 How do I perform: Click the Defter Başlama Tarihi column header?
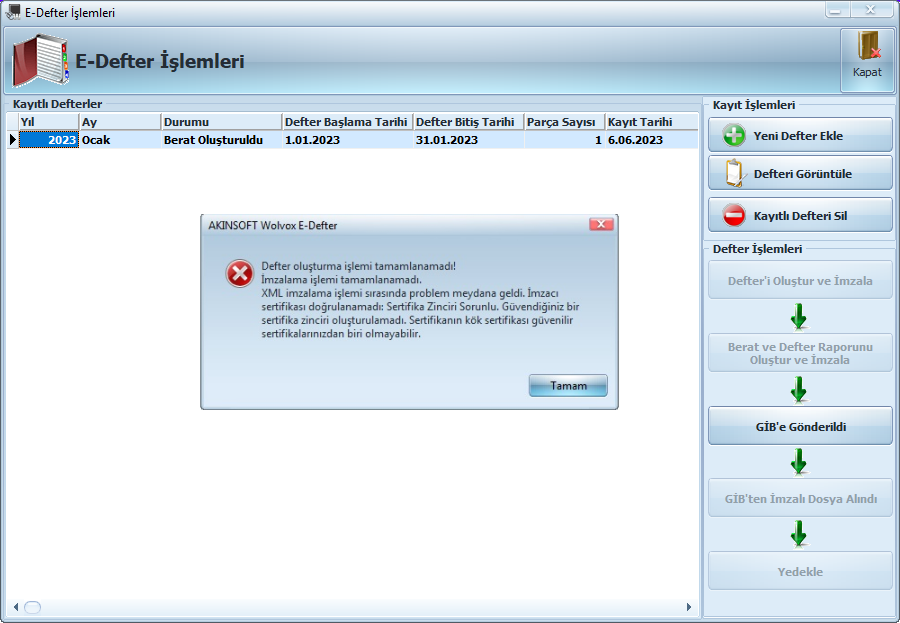tap(347, 122)
